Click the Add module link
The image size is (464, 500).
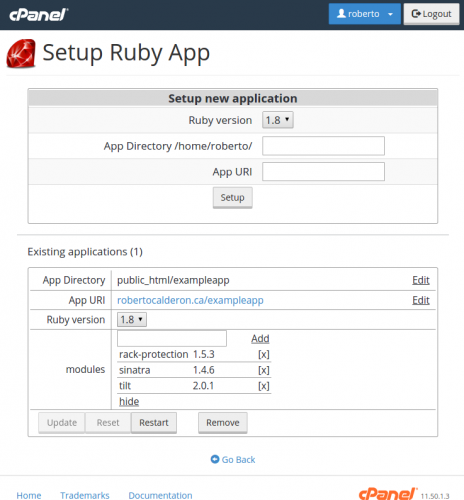coord(260,338)
